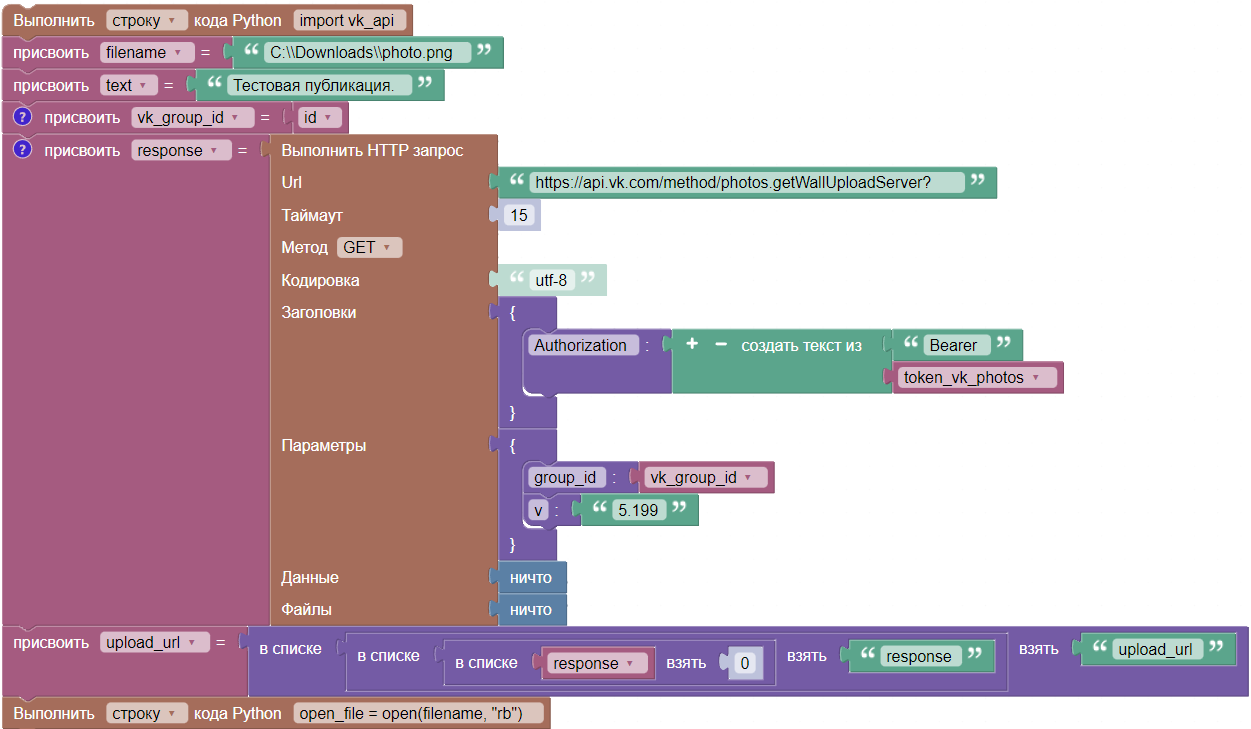Click the Заголовки label
Viewport: 1251px width, 729px height.
[319, 313]
